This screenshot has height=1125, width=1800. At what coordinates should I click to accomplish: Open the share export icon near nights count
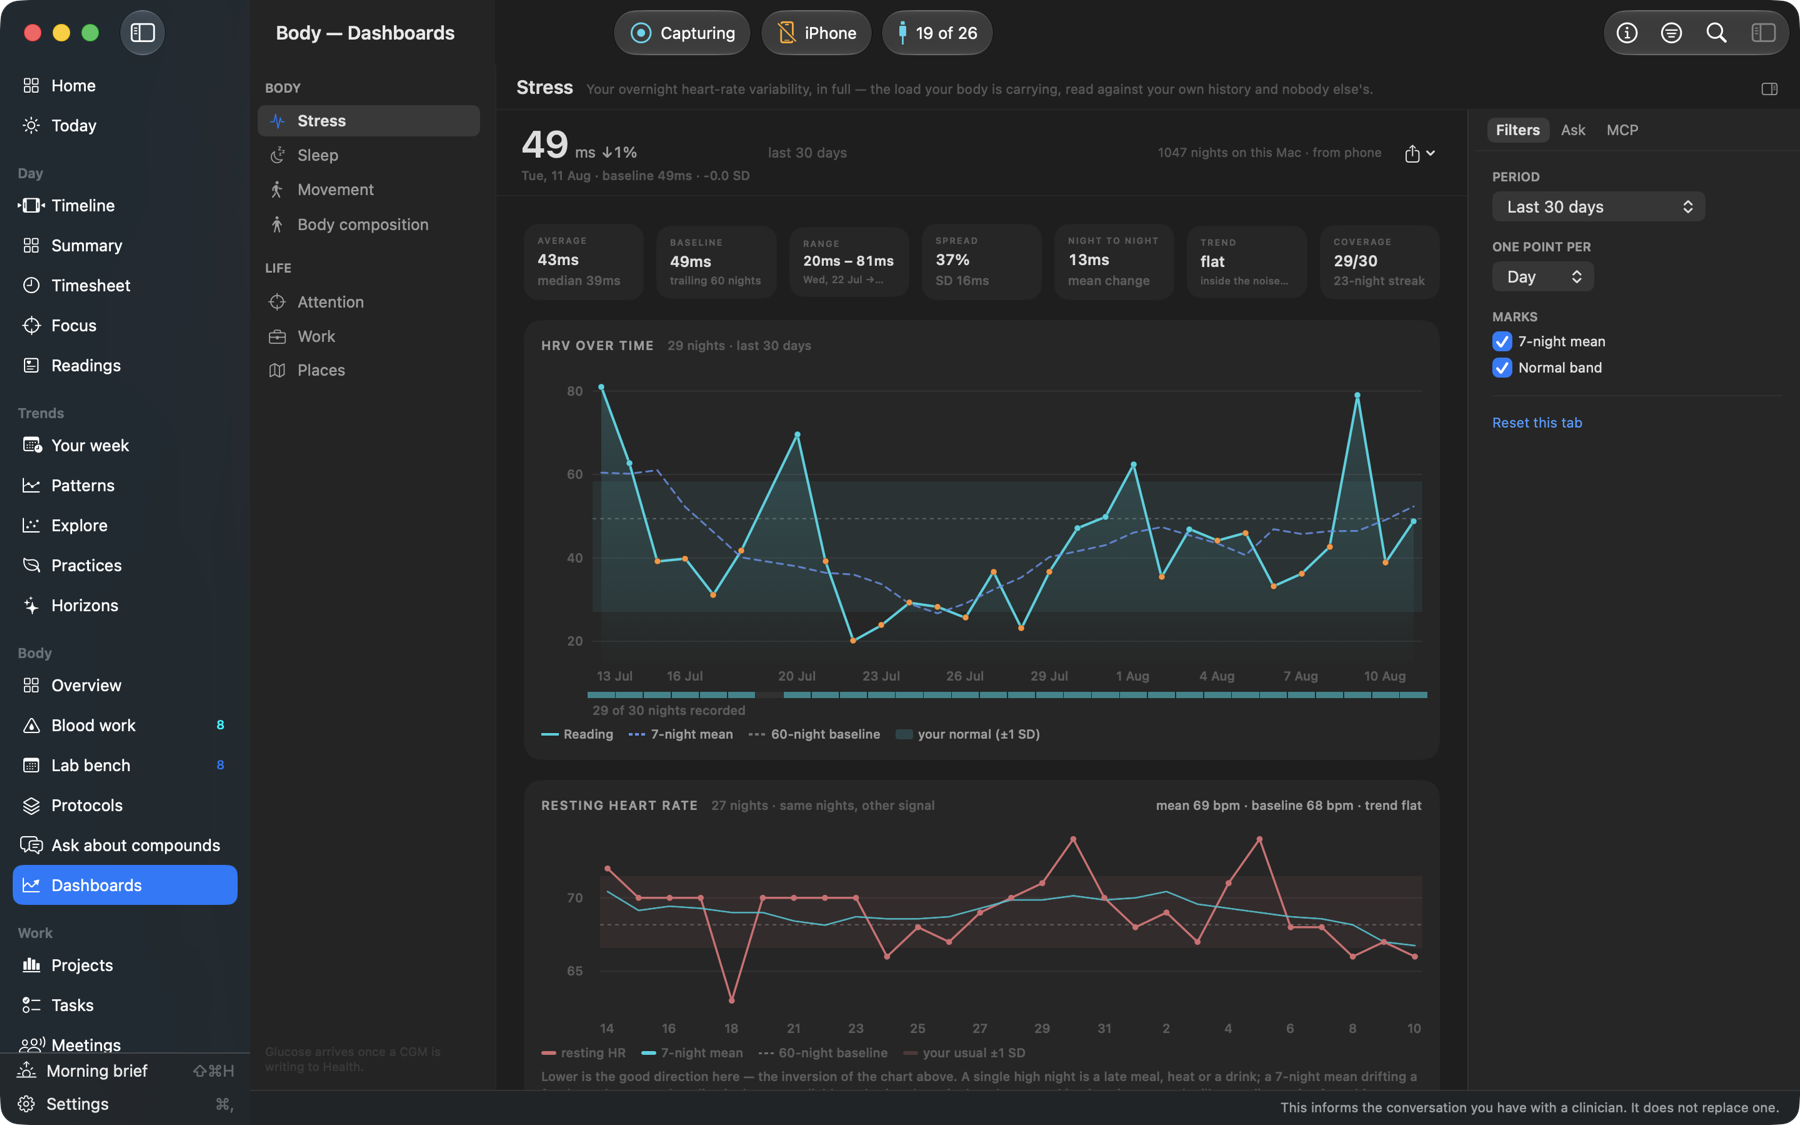(x=1412, y=153)
